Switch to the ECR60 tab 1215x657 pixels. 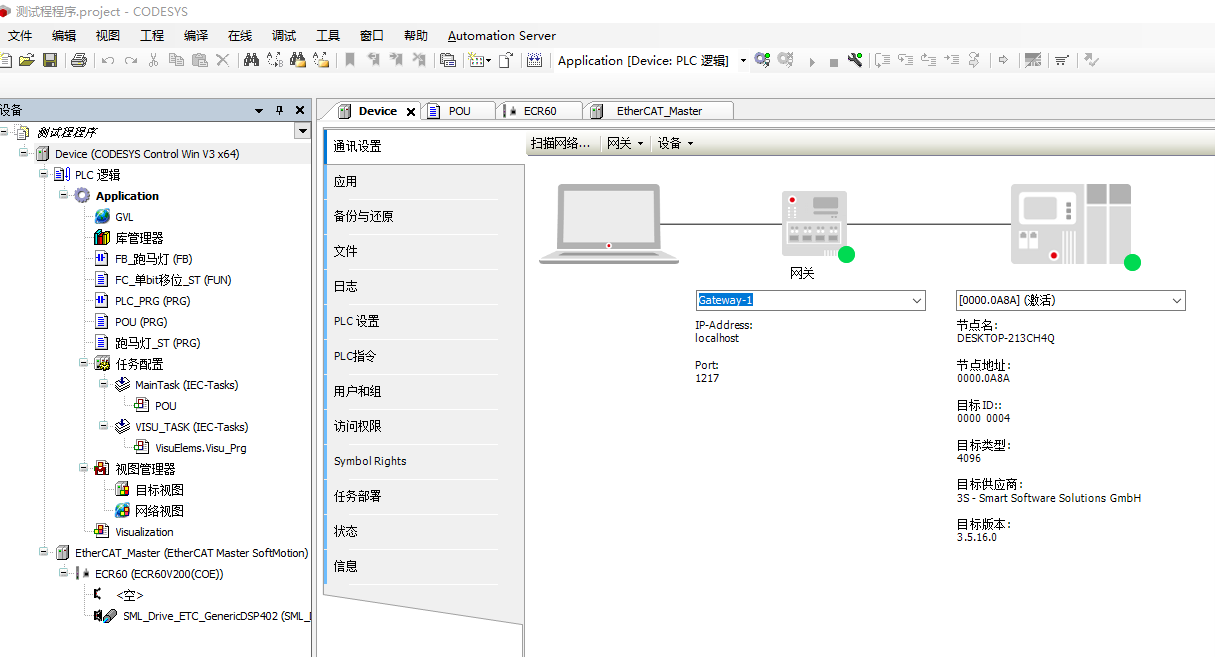coord(540,111)
